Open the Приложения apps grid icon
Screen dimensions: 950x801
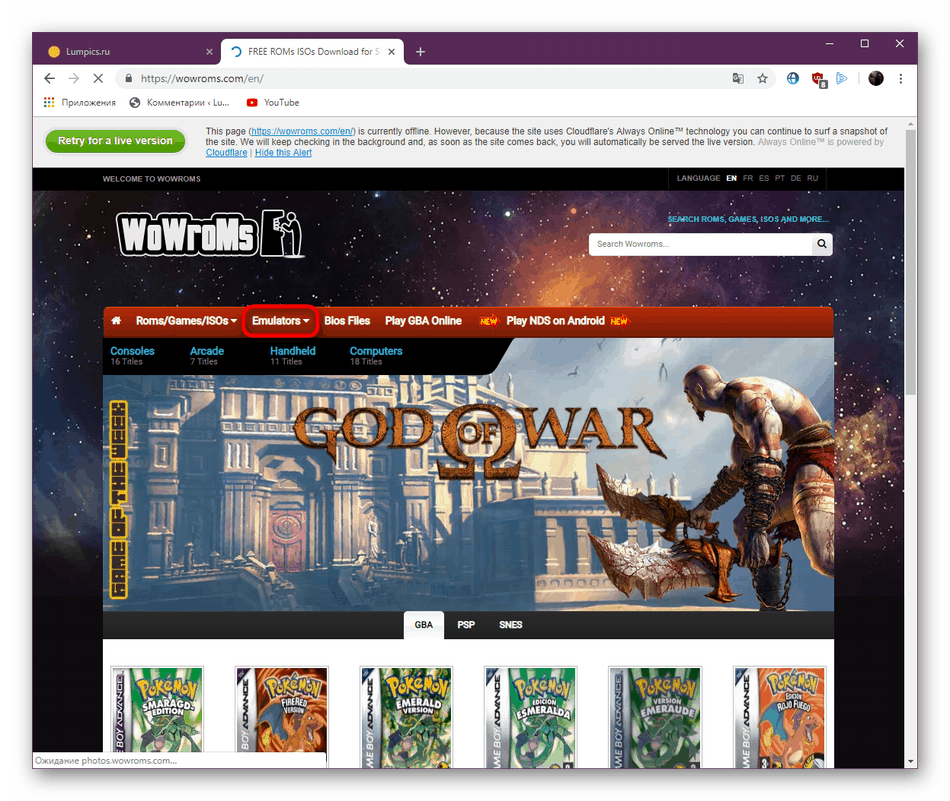tap(49, 102)
